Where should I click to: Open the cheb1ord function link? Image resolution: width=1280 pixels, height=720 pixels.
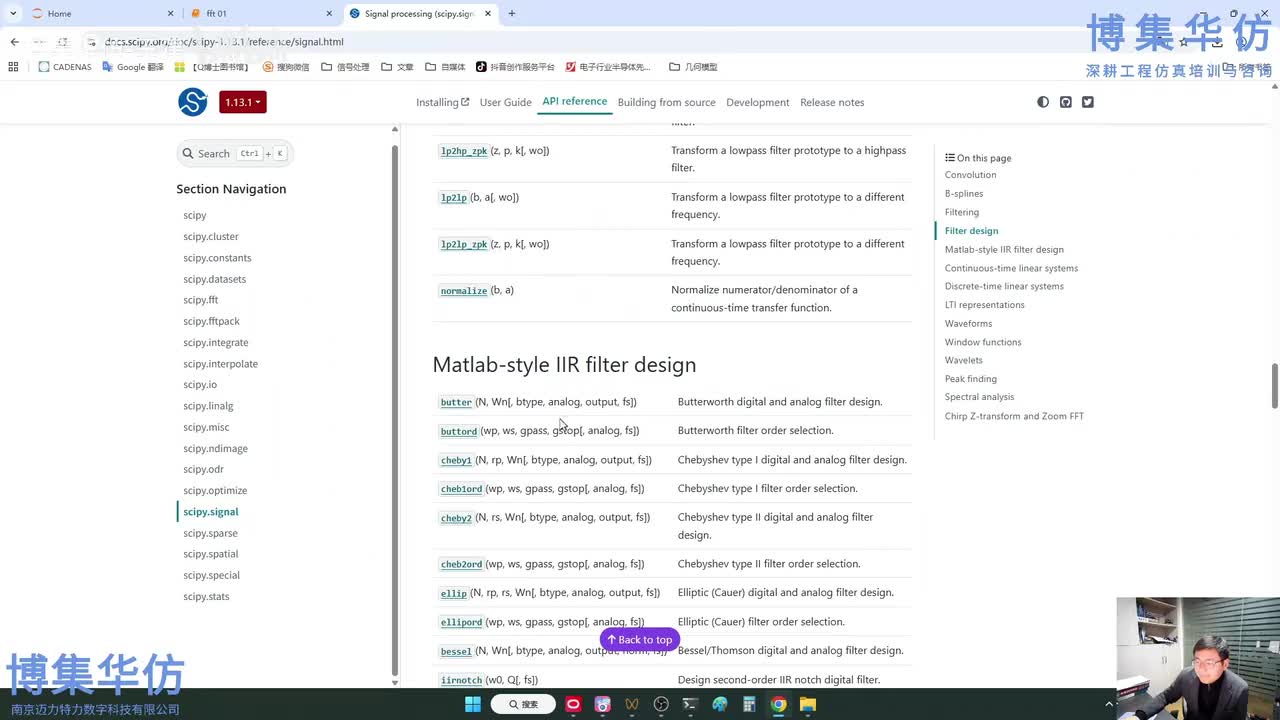click(x=461, y=489)
